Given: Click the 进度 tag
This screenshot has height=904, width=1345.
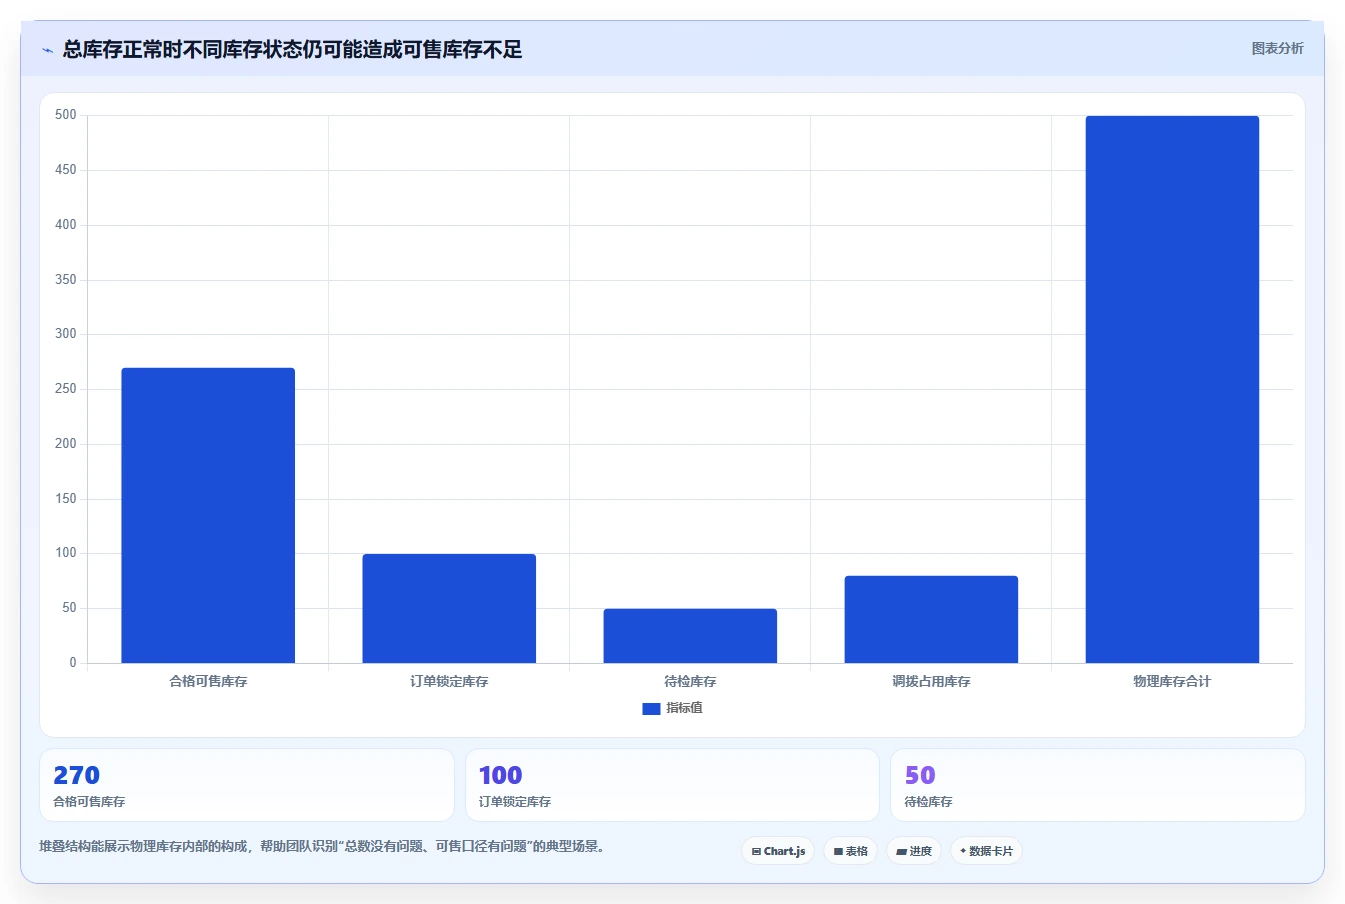Looking at the screenshot, I should tap(914, 851).
